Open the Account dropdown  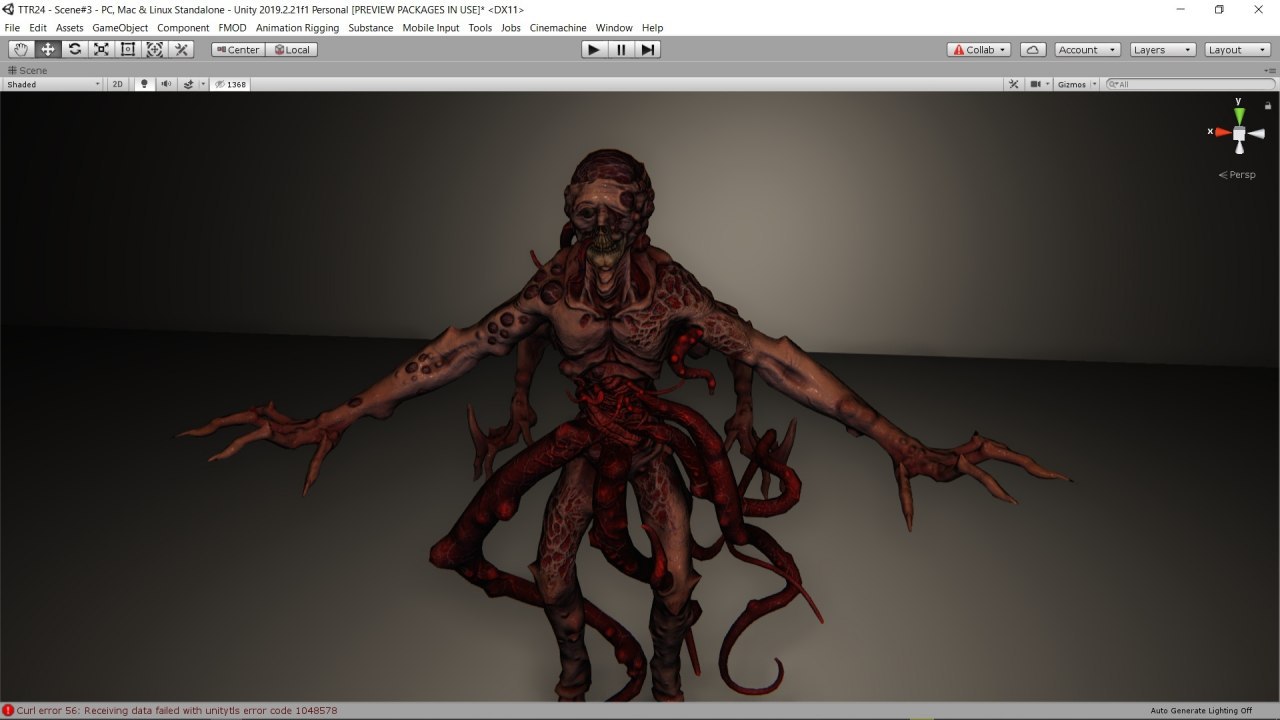(x=1088, y=49)
